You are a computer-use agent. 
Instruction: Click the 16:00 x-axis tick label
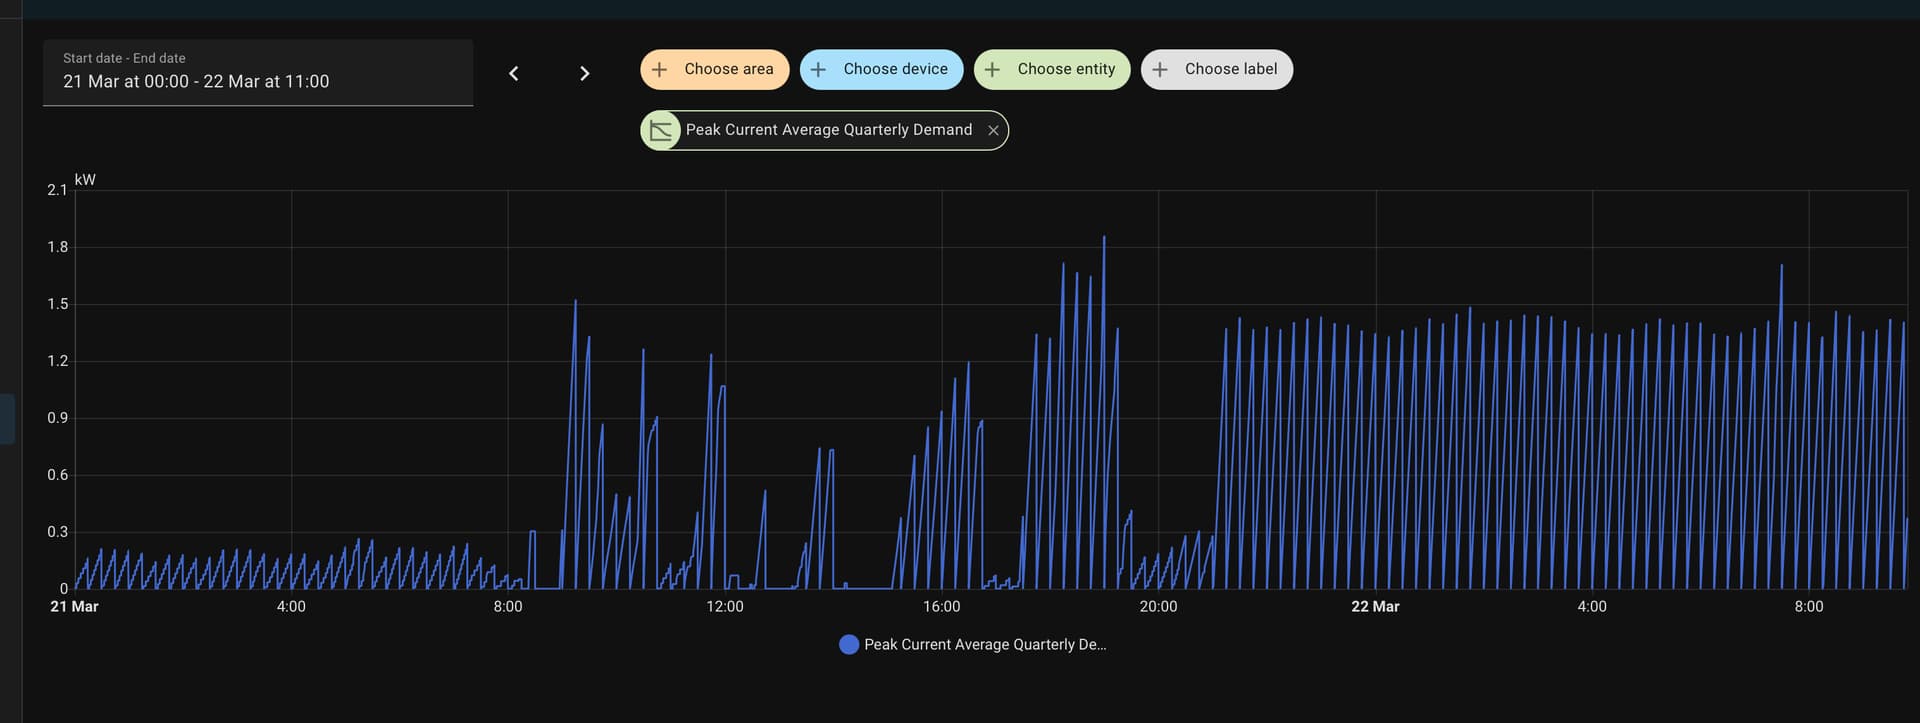(942, 607)
